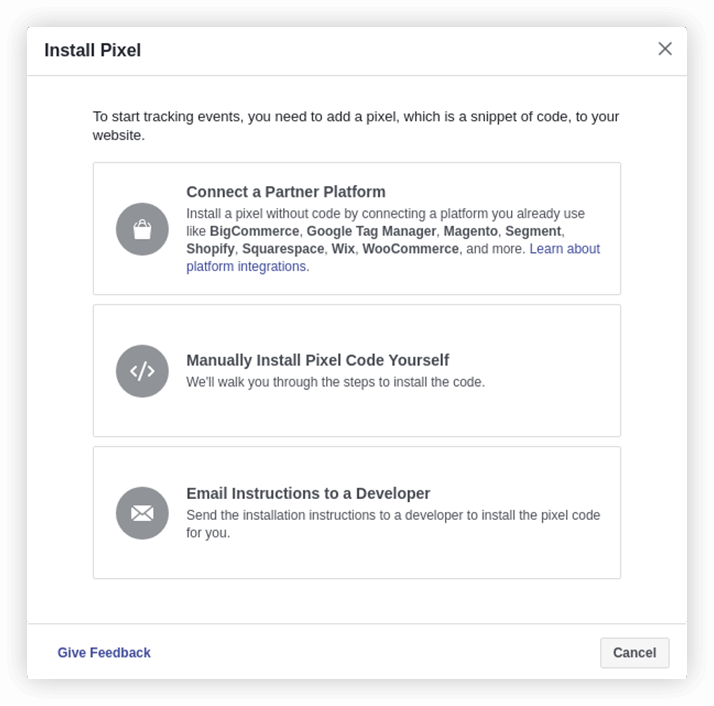Image resolution: width=714 pixels, height=706 pixels.
Task: Click the bold Squarespace platform name
Action: click(283, 249)
